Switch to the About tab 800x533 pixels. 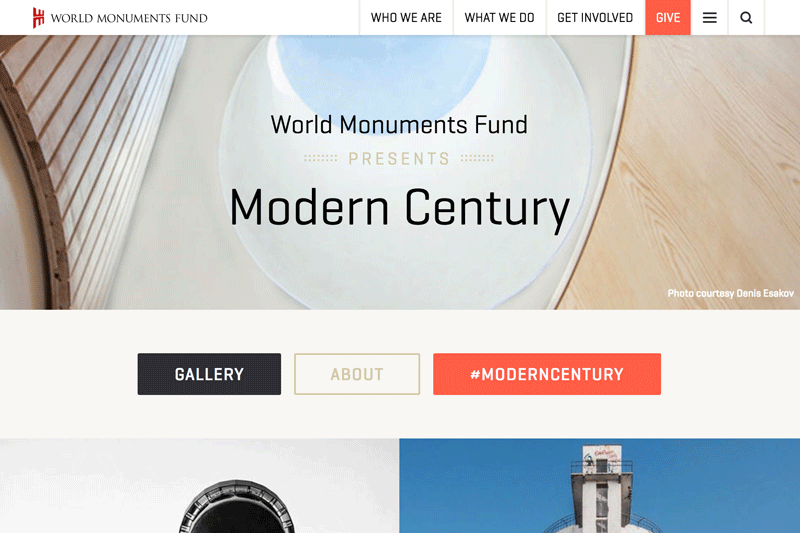357,374
